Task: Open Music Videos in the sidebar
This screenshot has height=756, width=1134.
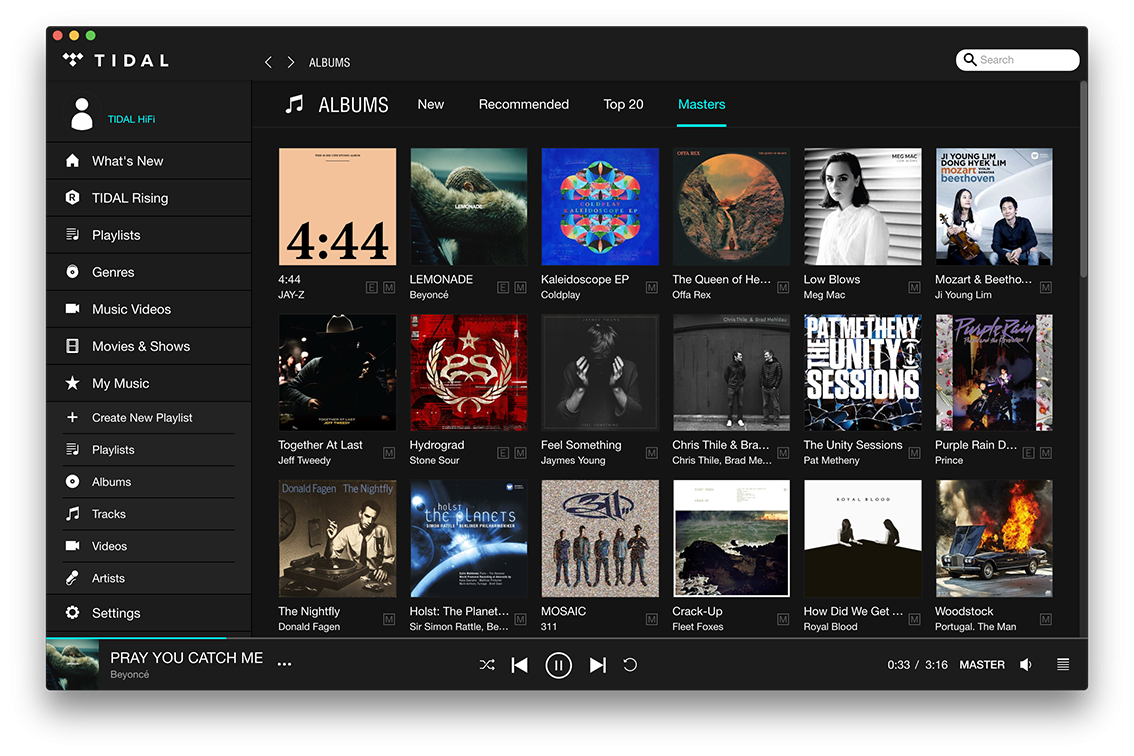Action: click(149, 309)
